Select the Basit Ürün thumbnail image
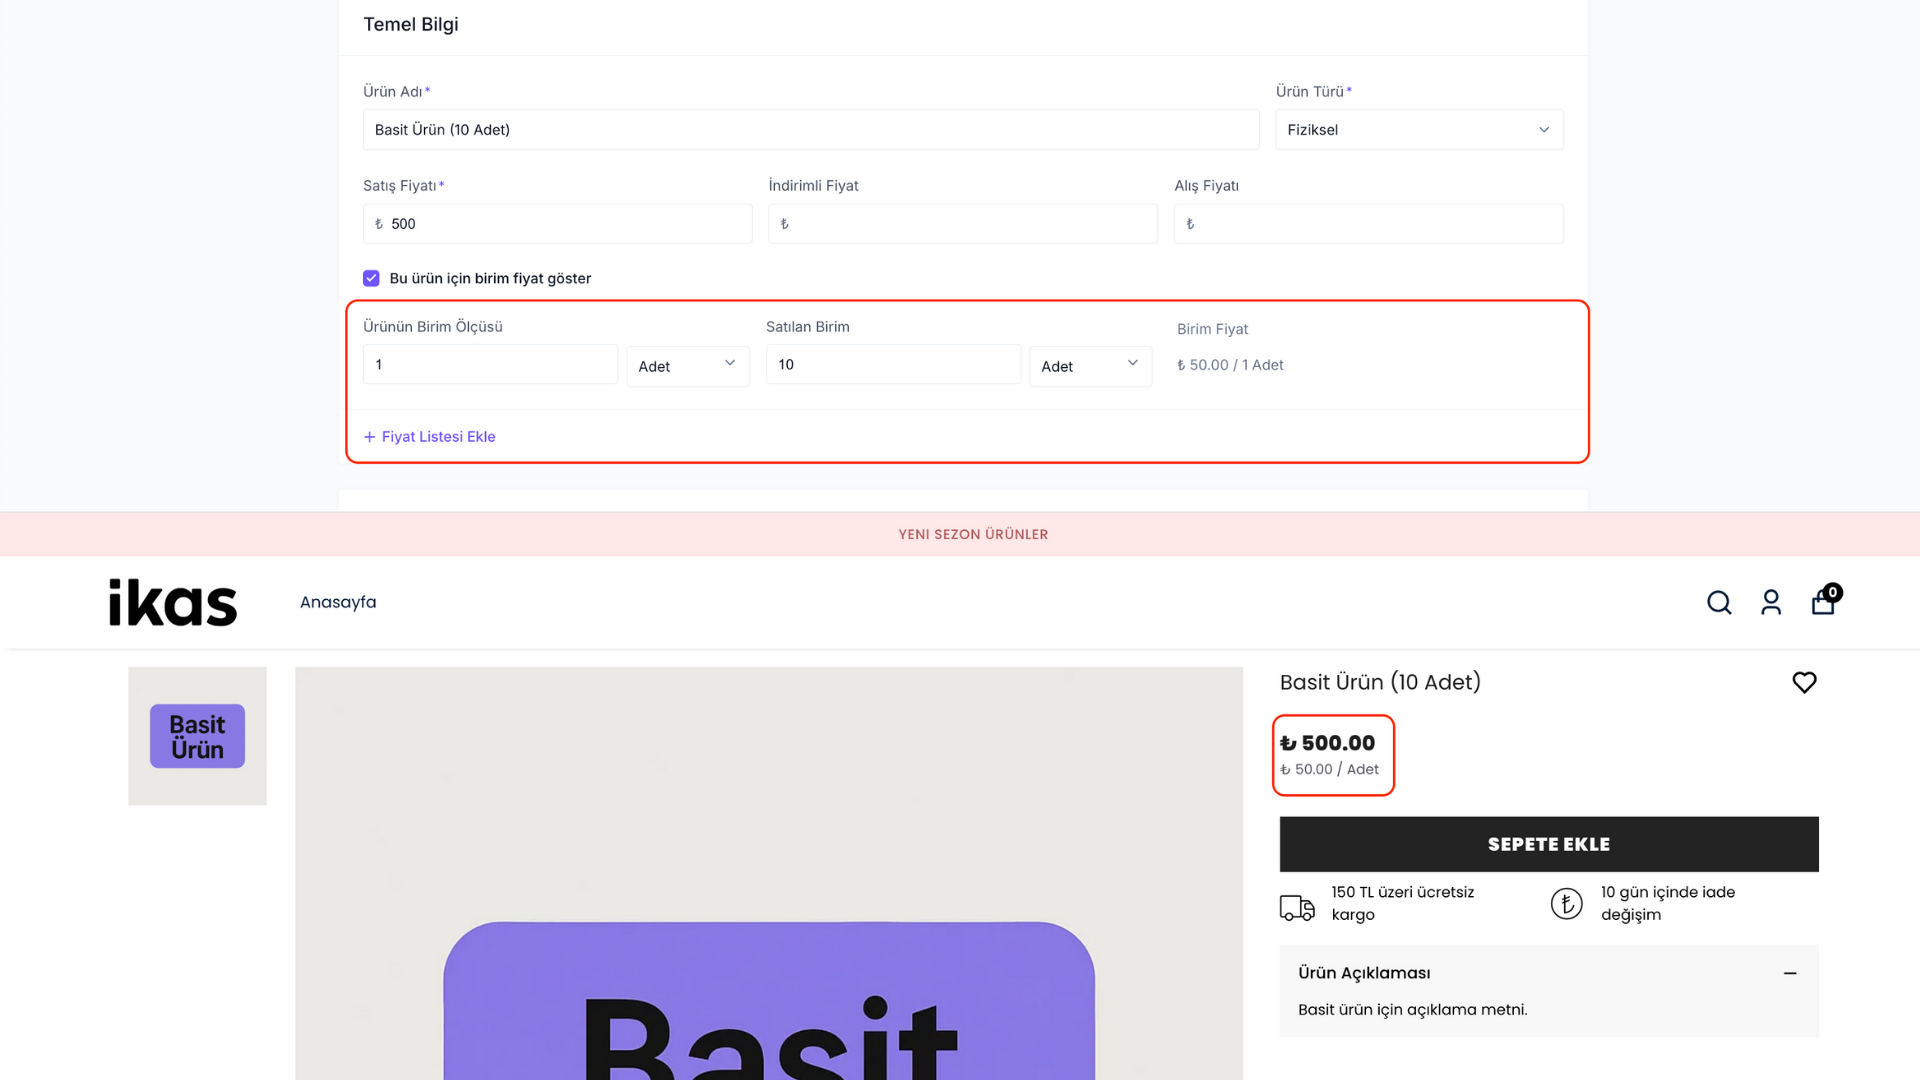 (197, 736)
